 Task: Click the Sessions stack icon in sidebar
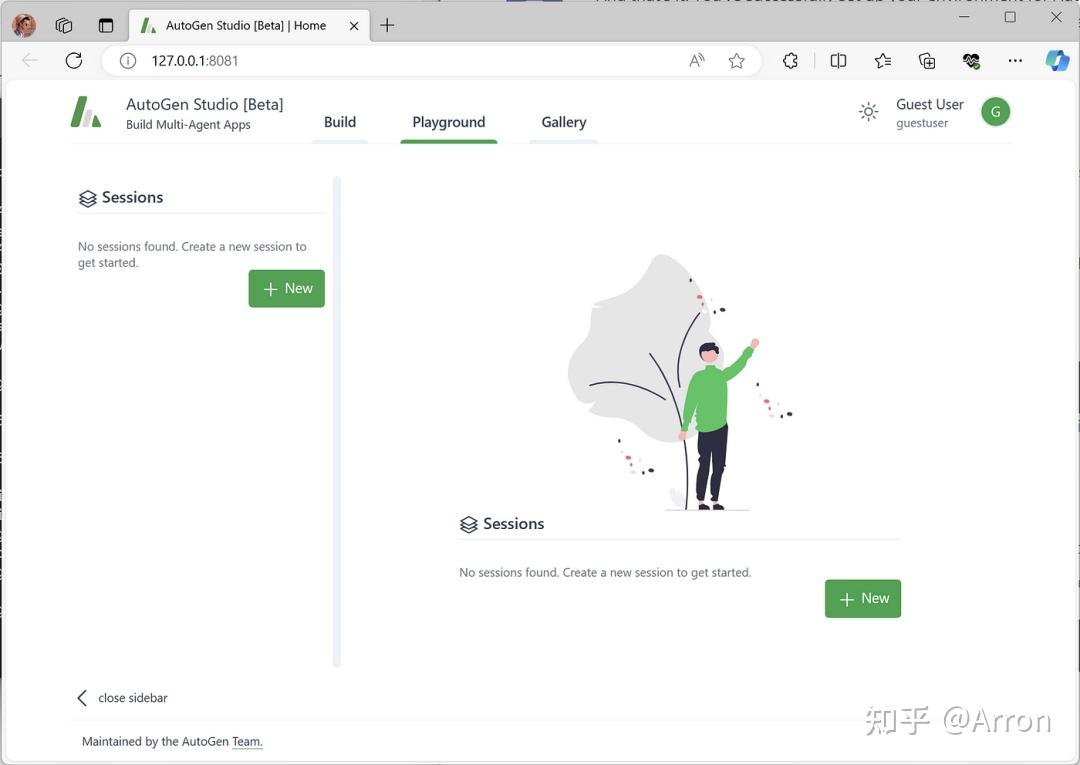pyautogui.click(x=87, y=197)
